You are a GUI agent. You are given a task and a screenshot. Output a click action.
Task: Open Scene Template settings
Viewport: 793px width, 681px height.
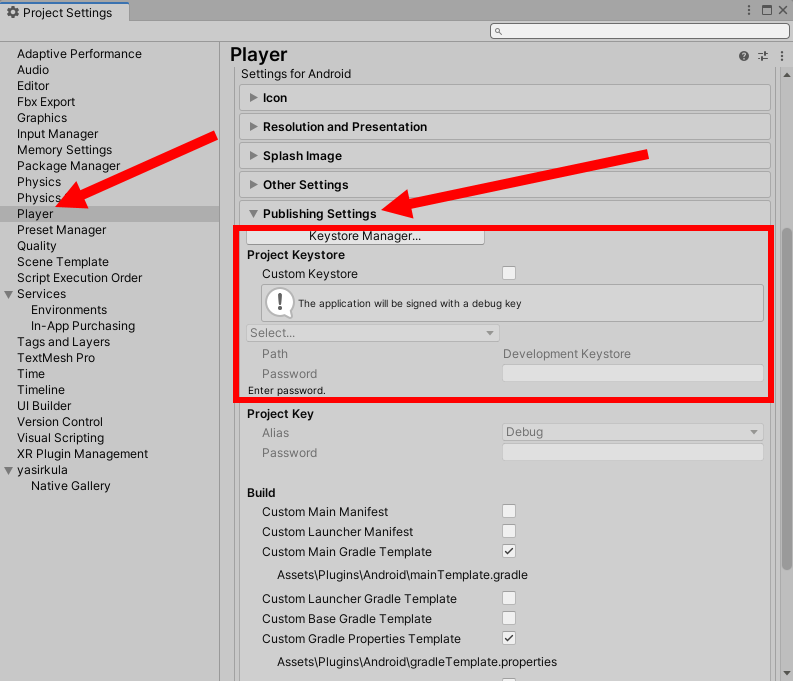[63, 262]
